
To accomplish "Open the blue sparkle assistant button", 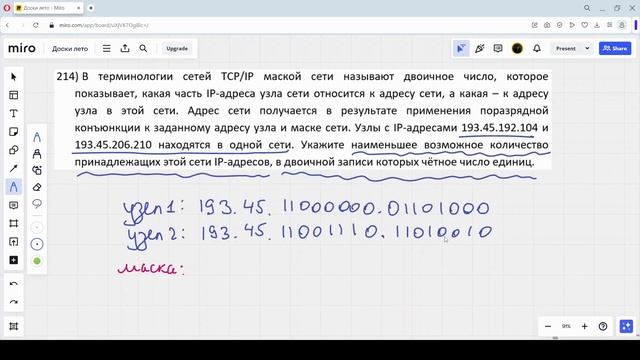I will [x=626, y=326].
